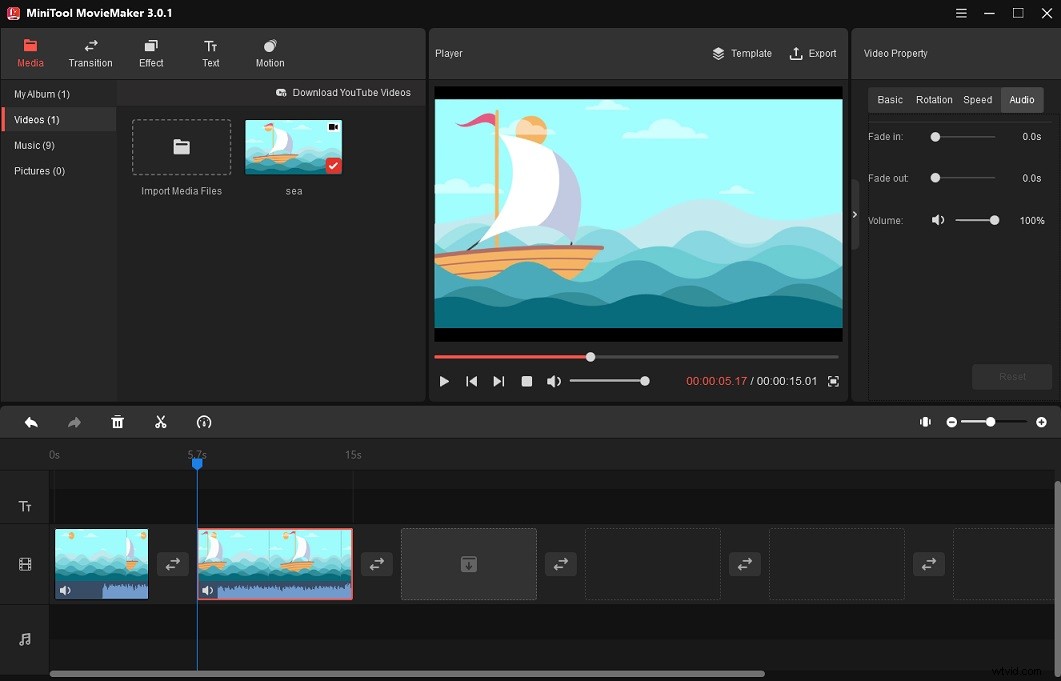
Task: Open the Transition panel
Action: [x=90, y=53]
